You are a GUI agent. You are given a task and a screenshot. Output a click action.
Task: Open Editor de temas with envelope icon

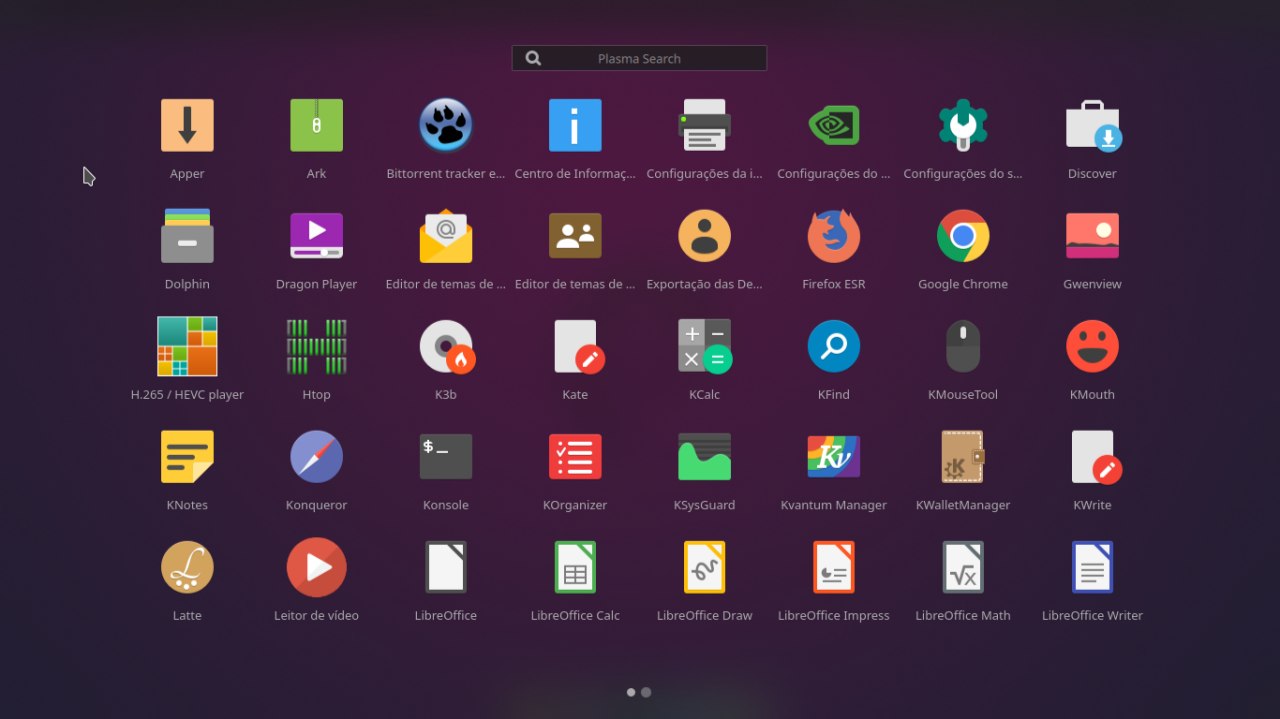click(x=446, y=236)
